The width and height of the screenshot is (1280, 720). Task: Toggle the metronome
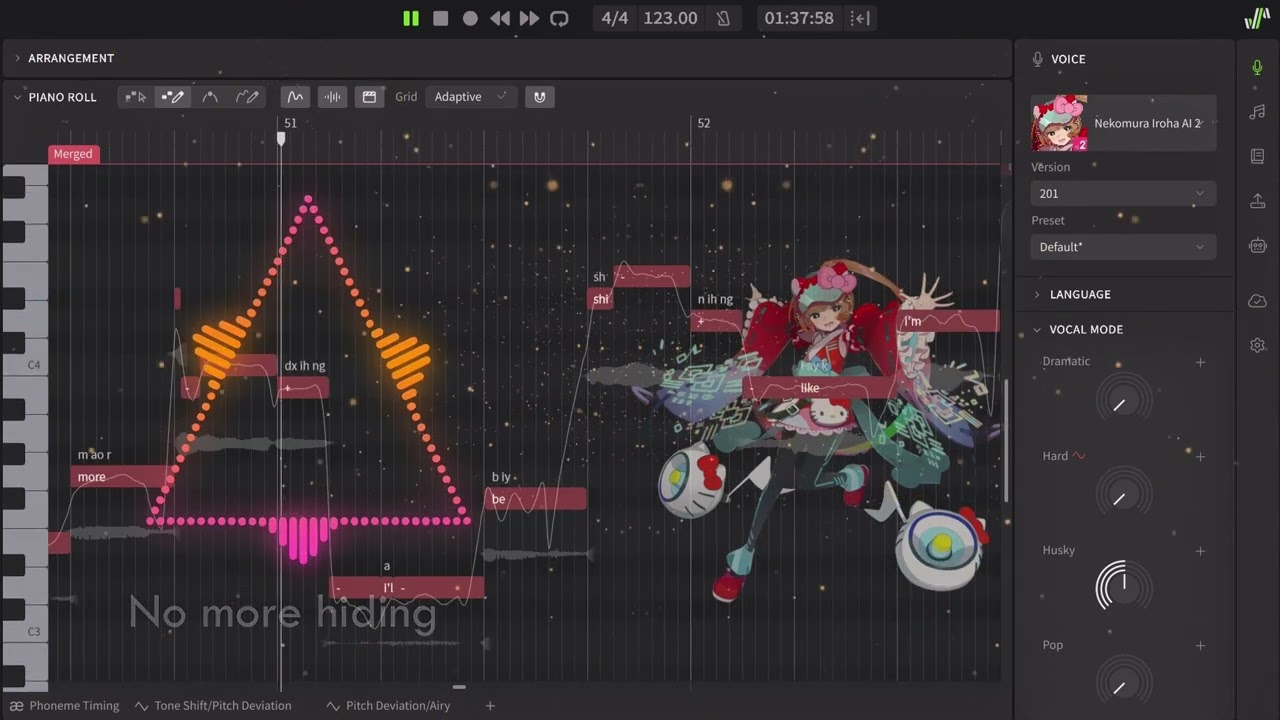tap(723, 18)
